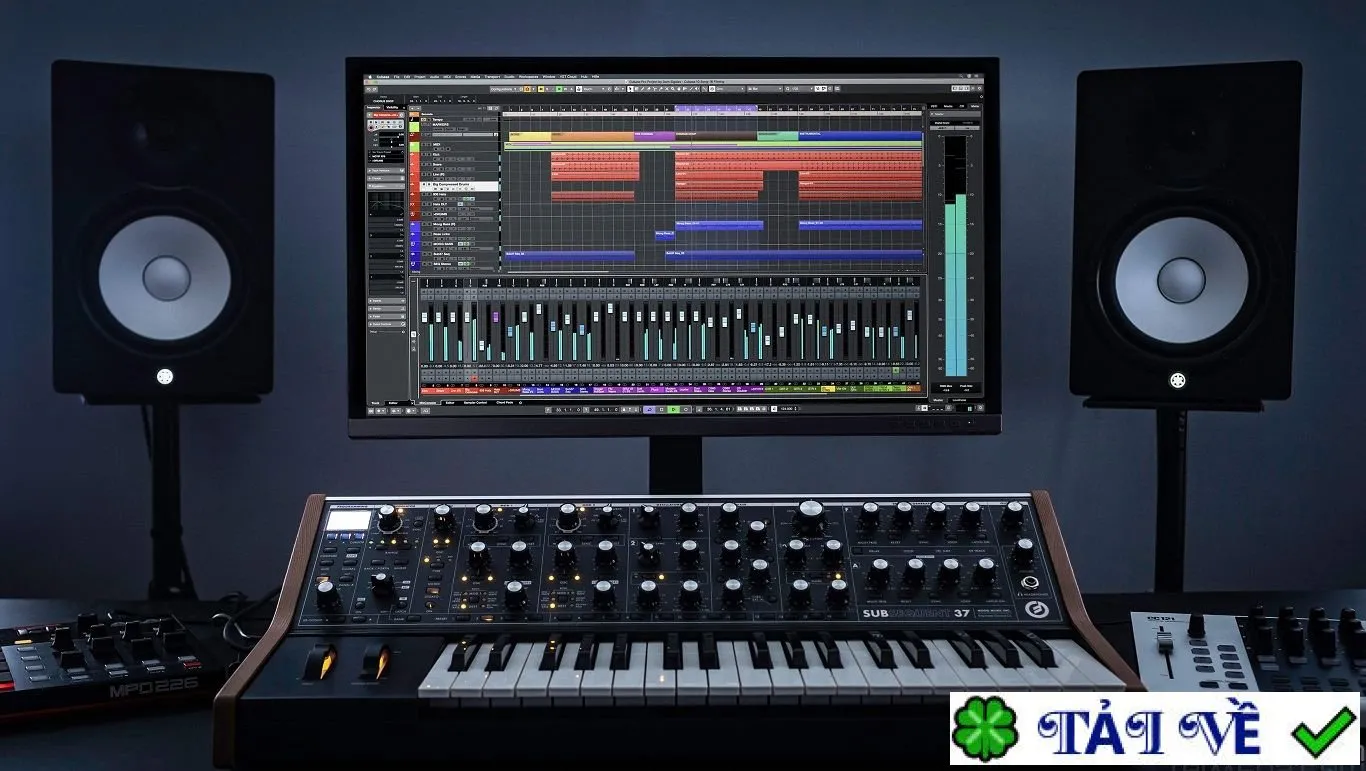Click the MARKERS track's green type icon

click(414, 125)
